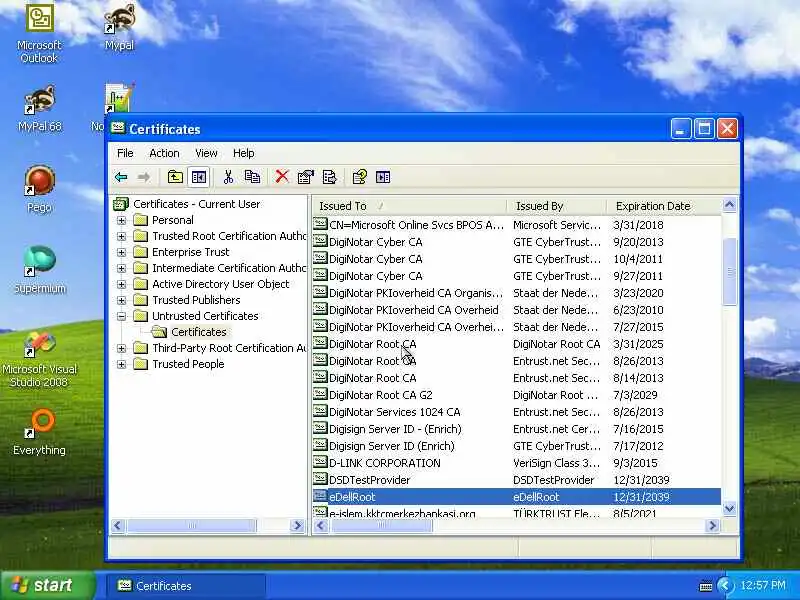Click list vertical scrollbar down arrow
The width and height of the screenshot is (800, 600).
730,508
